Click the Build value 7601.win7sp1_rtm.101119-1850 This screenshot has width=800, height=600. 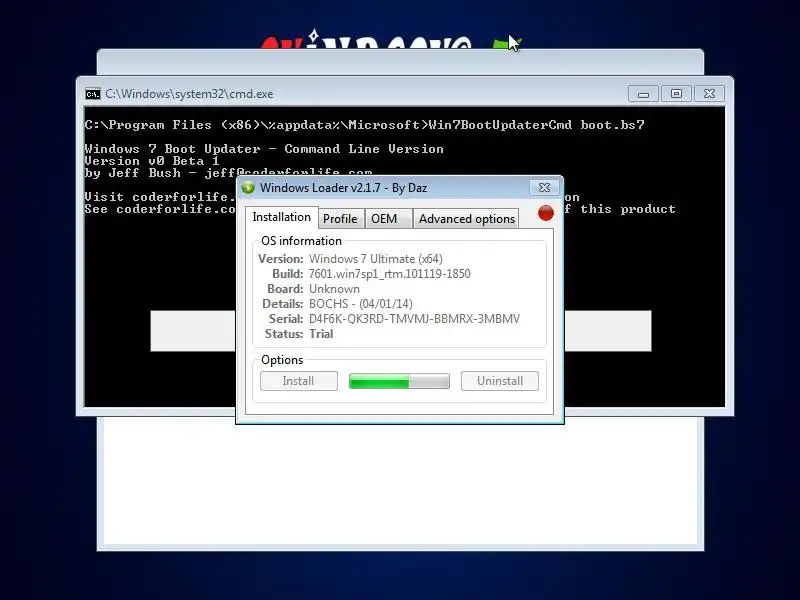tap(389, 274)
